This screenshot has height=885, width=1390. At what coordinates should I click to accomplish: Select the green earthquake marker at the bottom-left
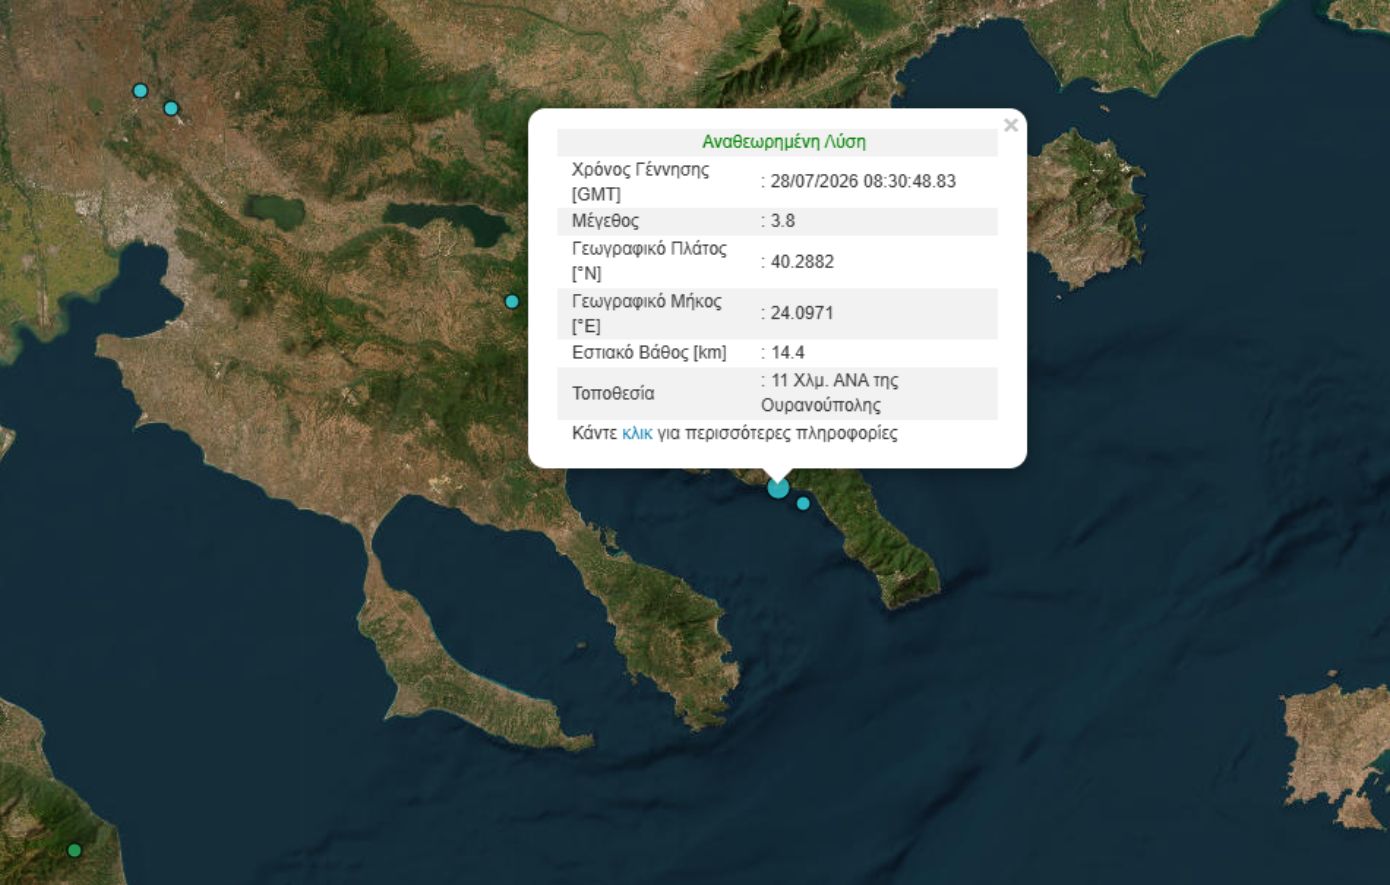(74, 850)
